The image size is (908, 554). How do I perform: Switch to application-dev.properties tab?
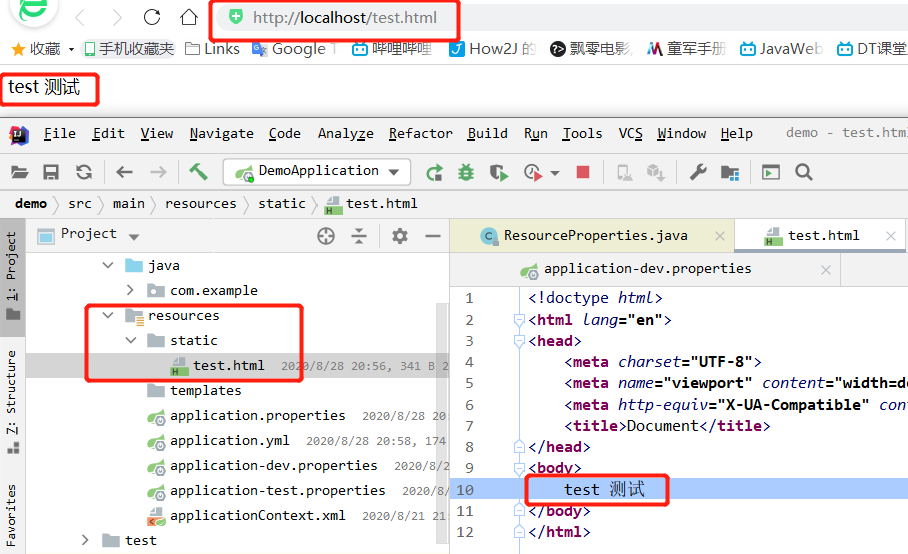click(647, 269)
